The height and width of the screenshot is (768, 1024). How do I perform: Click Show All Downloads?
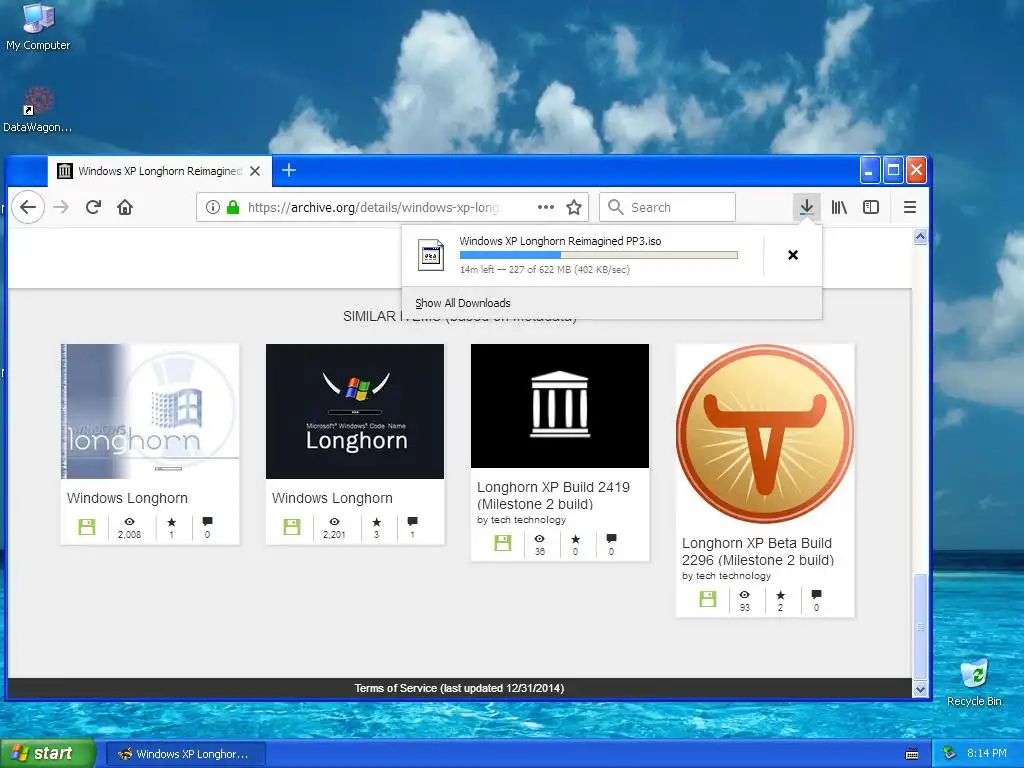(462, 303)
